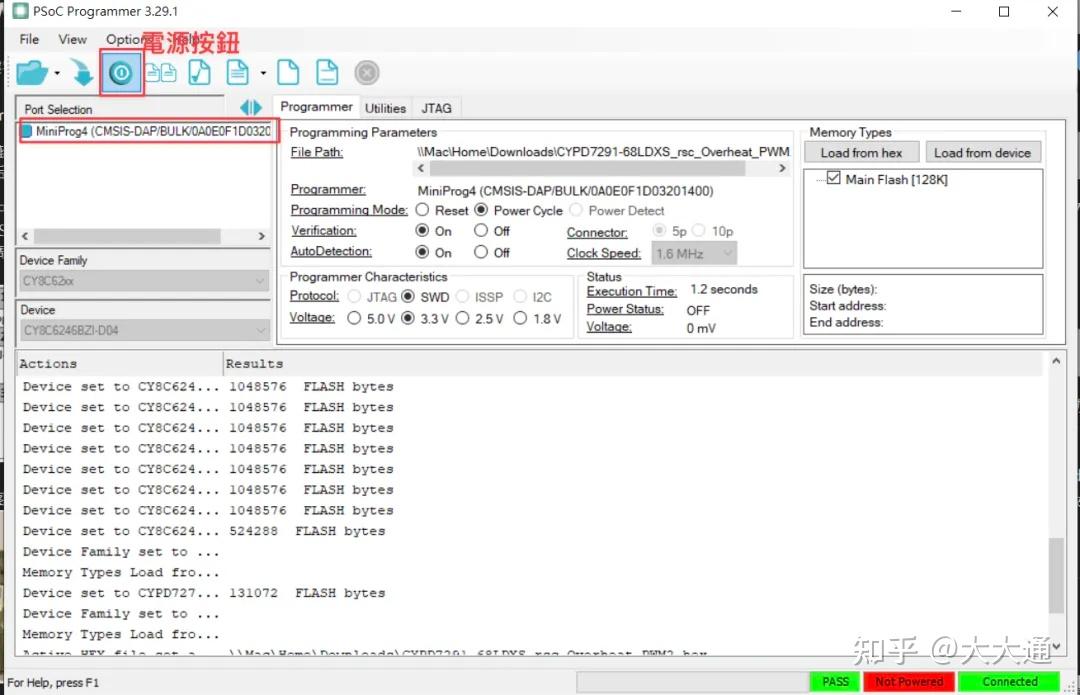1080x695 pixels.
Task: Click the Load from device button
Action: [983, 151]
